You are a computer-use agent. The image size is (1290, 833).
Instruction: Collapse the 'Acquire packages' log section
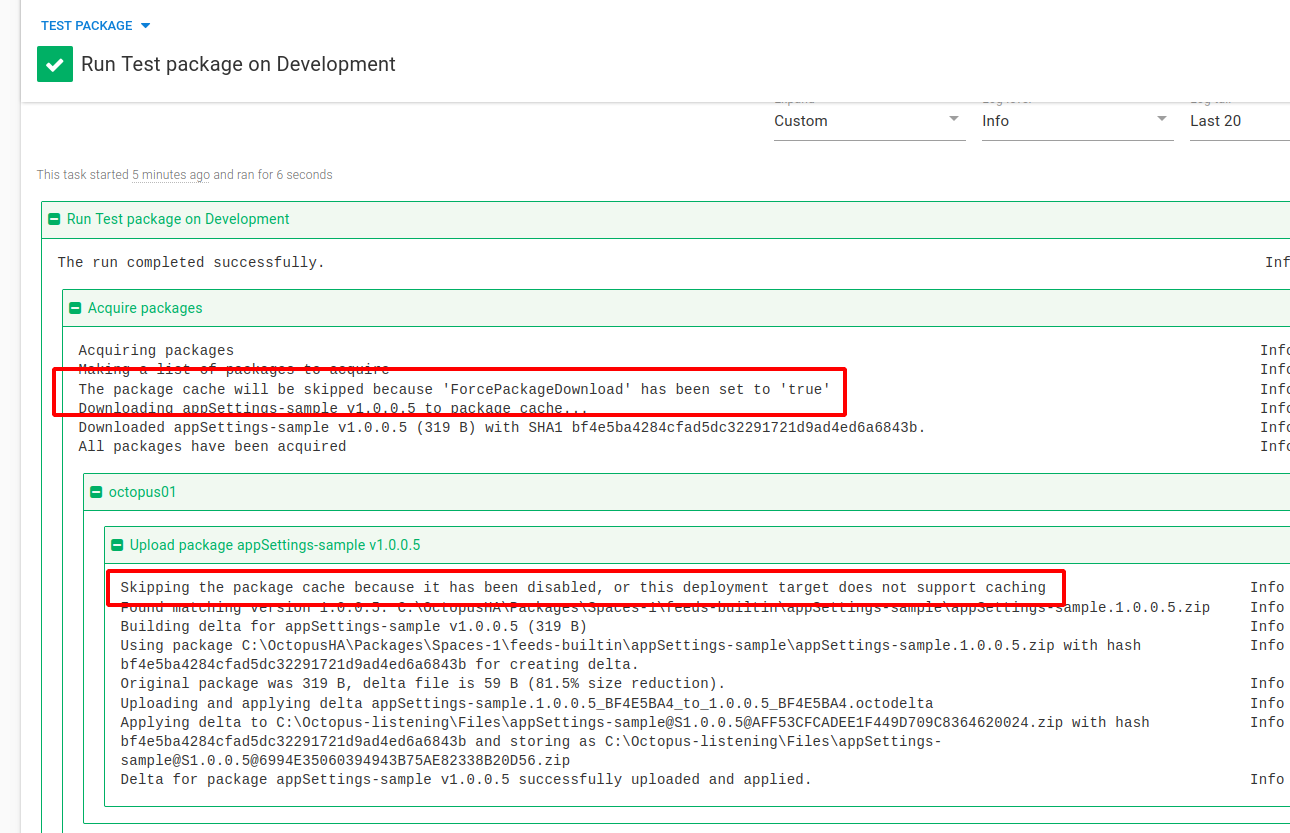[75, 308]
